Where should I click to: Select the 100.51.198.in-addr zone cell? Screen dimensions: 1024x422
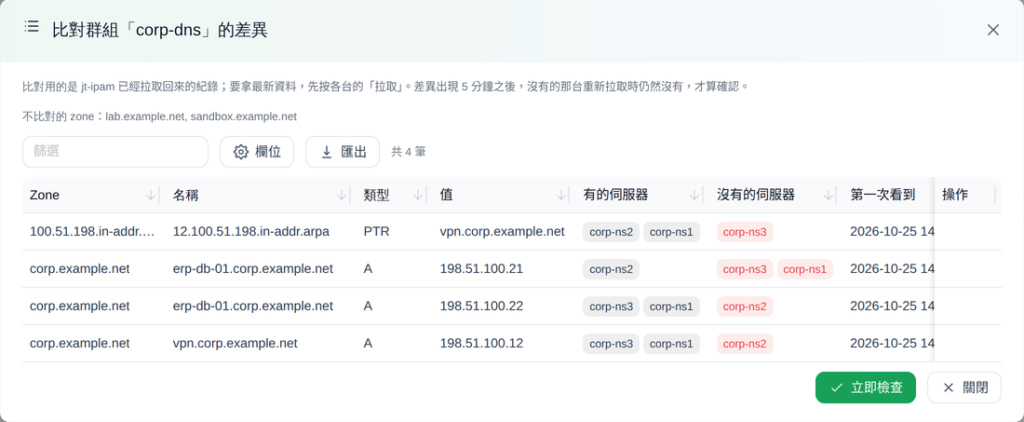coord(92,231)
